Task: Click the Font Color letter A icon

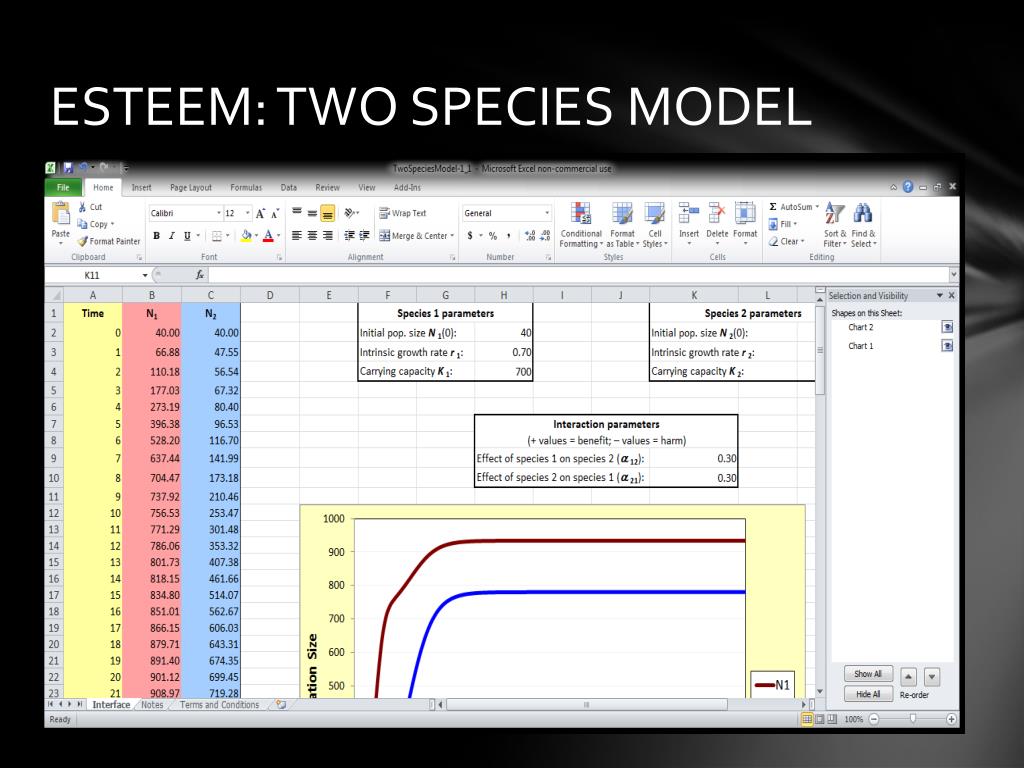Action: click(x=268, y=236)
